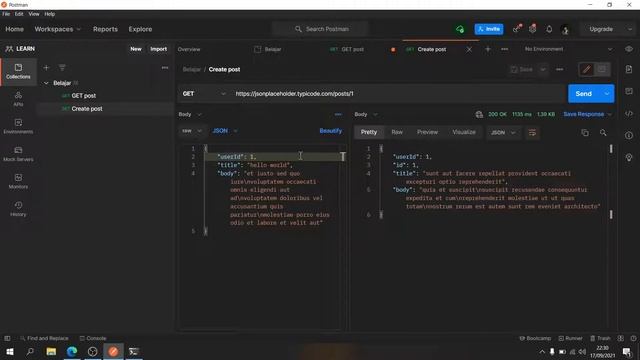This screenshot has width=640, height=360.
Task: Open the View menu
Action: (34, 14)
